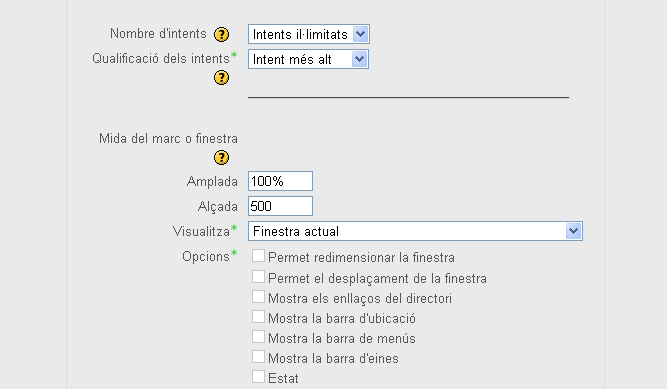
Task: Tick Mostra la barra de menús checkbox
Action: tap(258, 337)
